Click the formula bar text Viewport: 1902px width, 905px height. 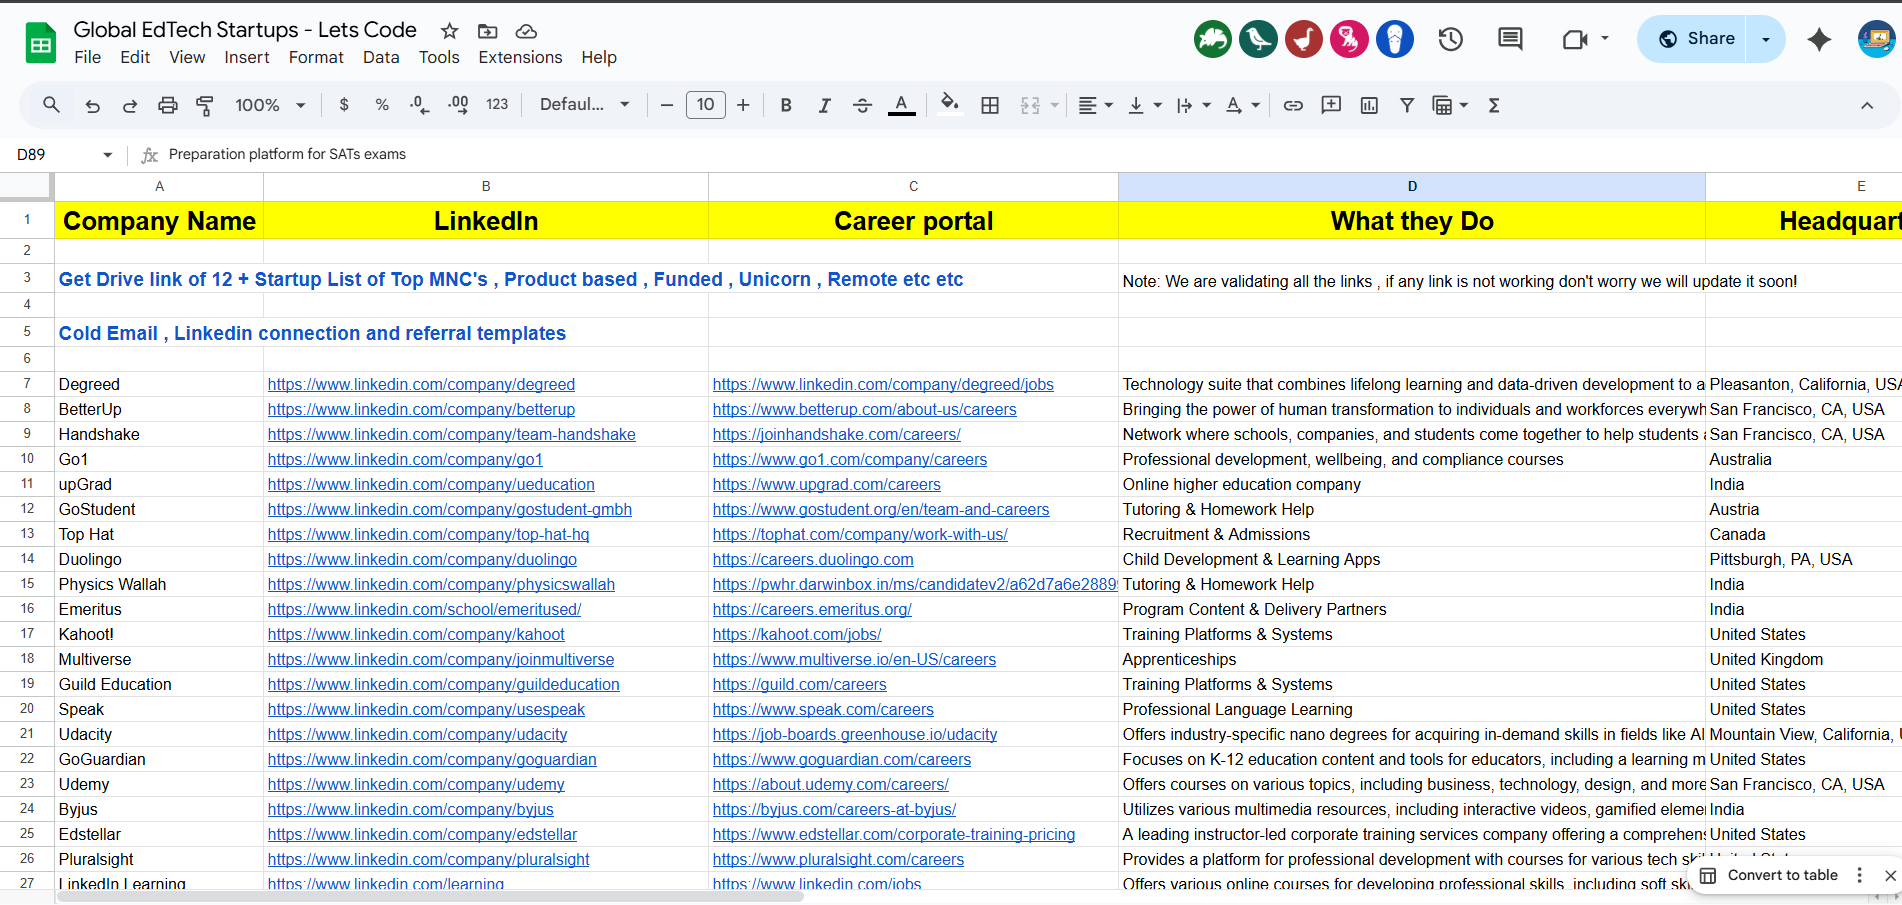(x=287, y=155)
